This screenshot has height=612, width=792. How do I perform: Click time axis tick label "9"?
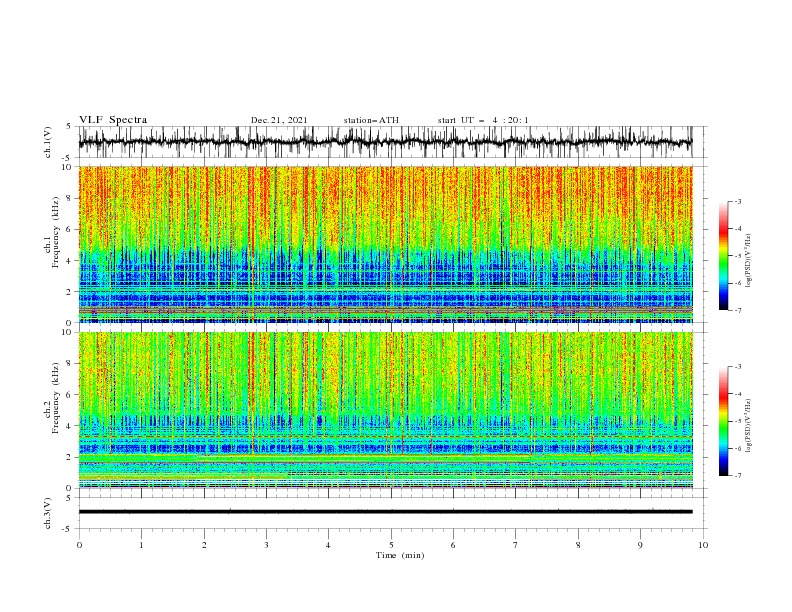(640, 545)
